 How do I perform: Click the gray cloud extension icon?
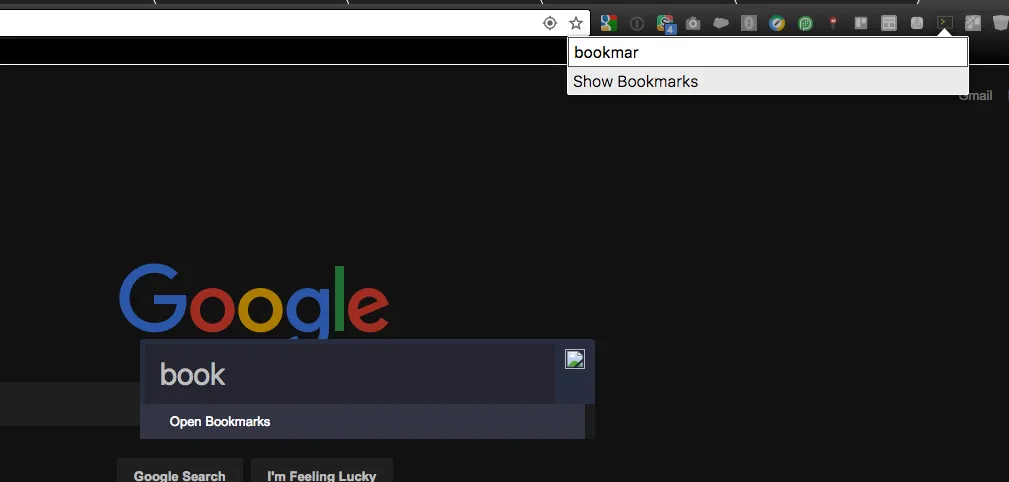(721, 24)
